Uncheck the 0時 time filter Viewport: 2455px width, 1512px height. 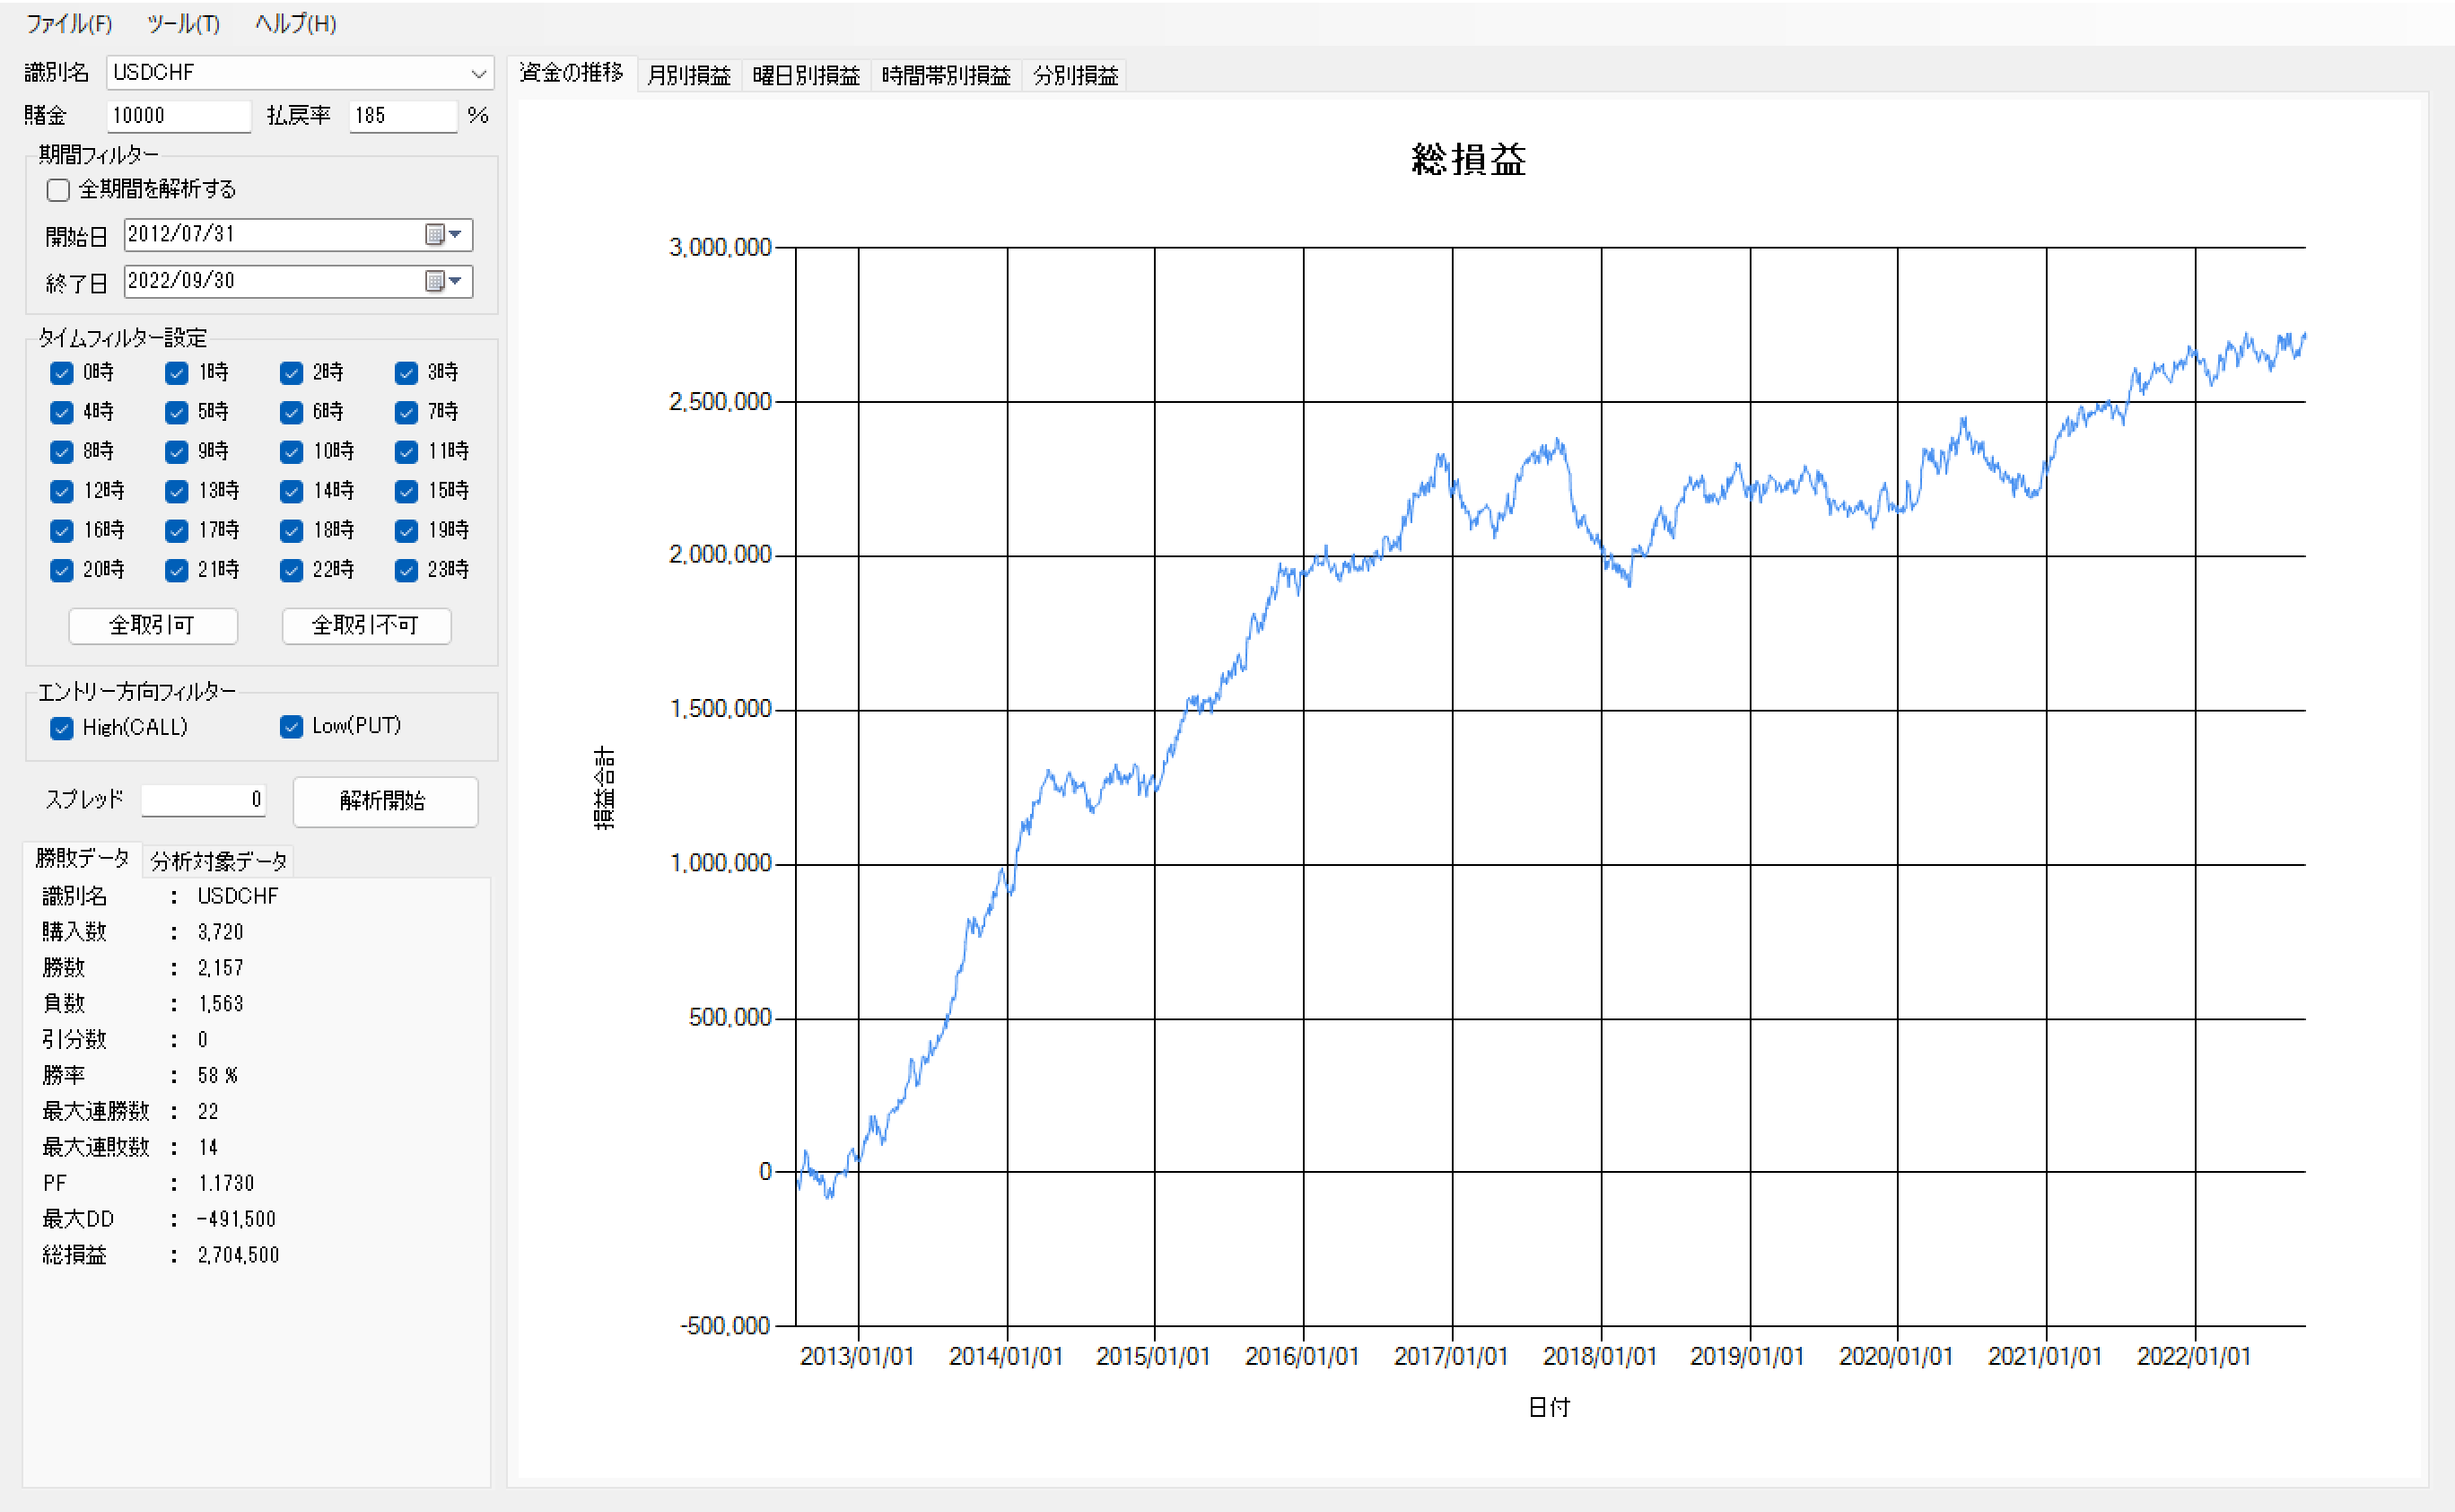coord(62,373)
